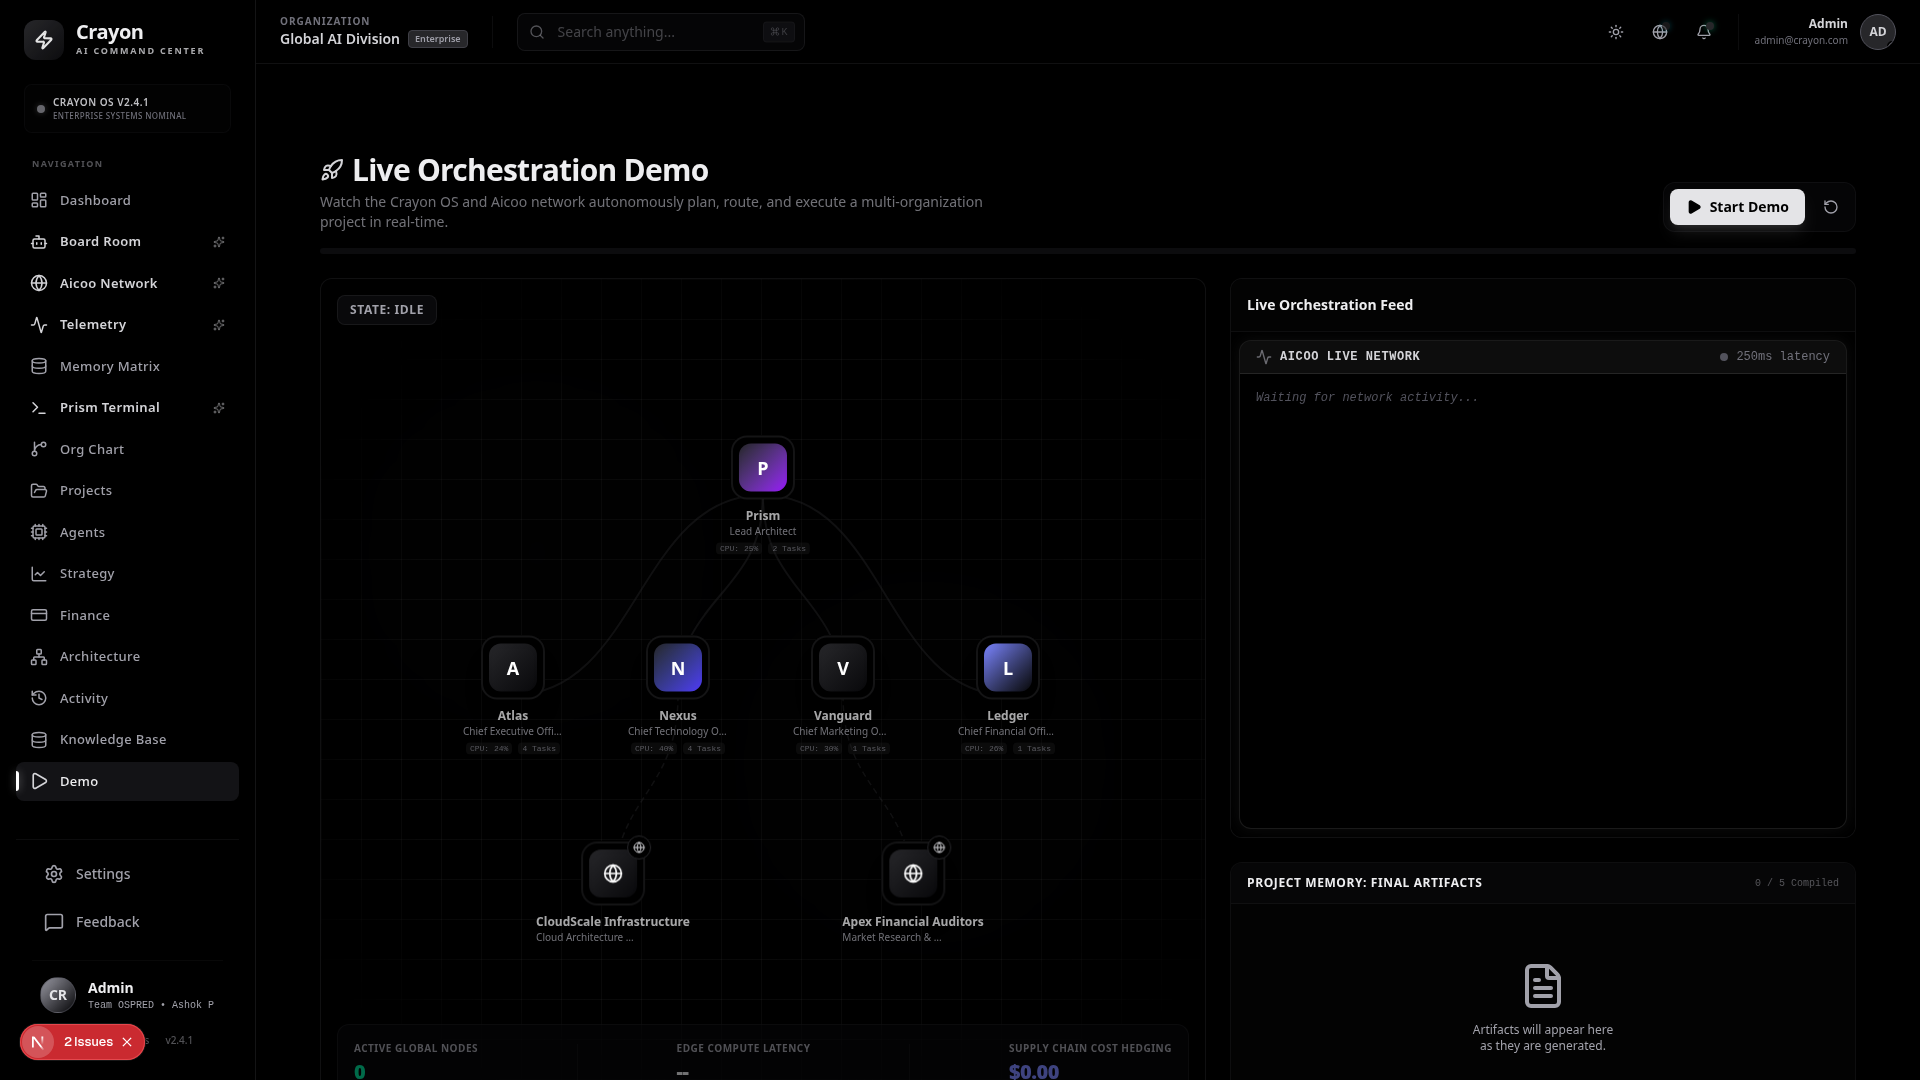Click the Enterprise badge

coord(438,39)
